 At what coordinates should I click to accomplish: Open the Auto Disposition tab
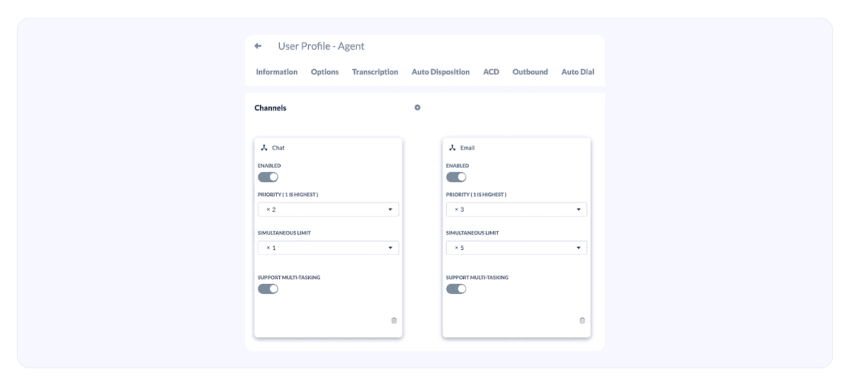(441, 72)
